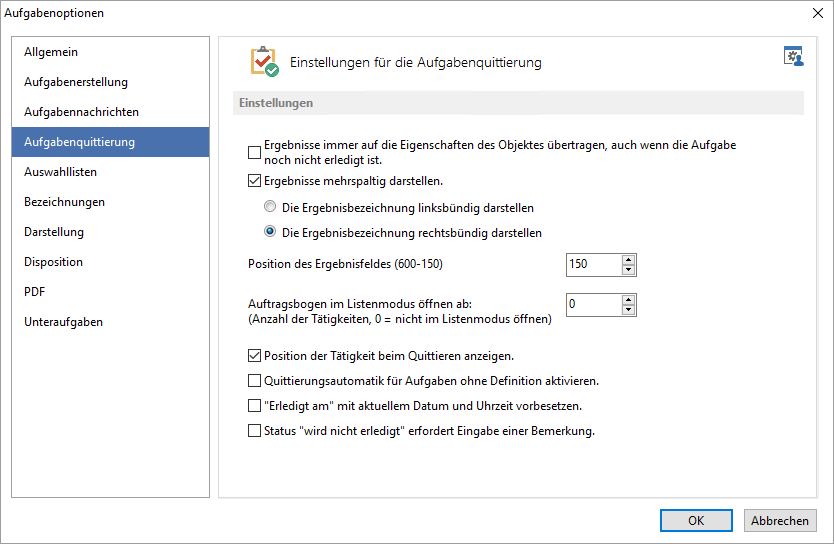Close the Aufgabenoptionen dialog
The height and width of the screenshot is (544, 834).
pos(818,13)
